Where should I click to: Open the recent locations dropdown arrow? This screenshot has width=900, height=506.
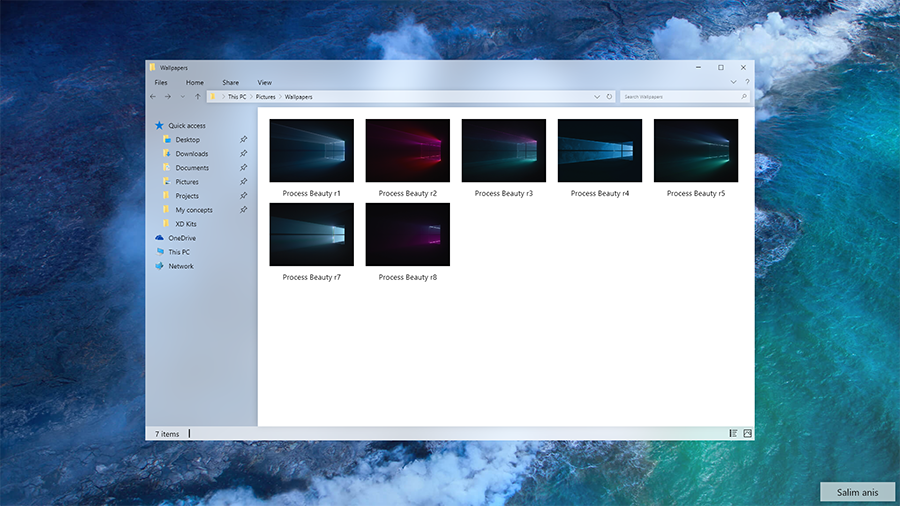coord(183,97)
